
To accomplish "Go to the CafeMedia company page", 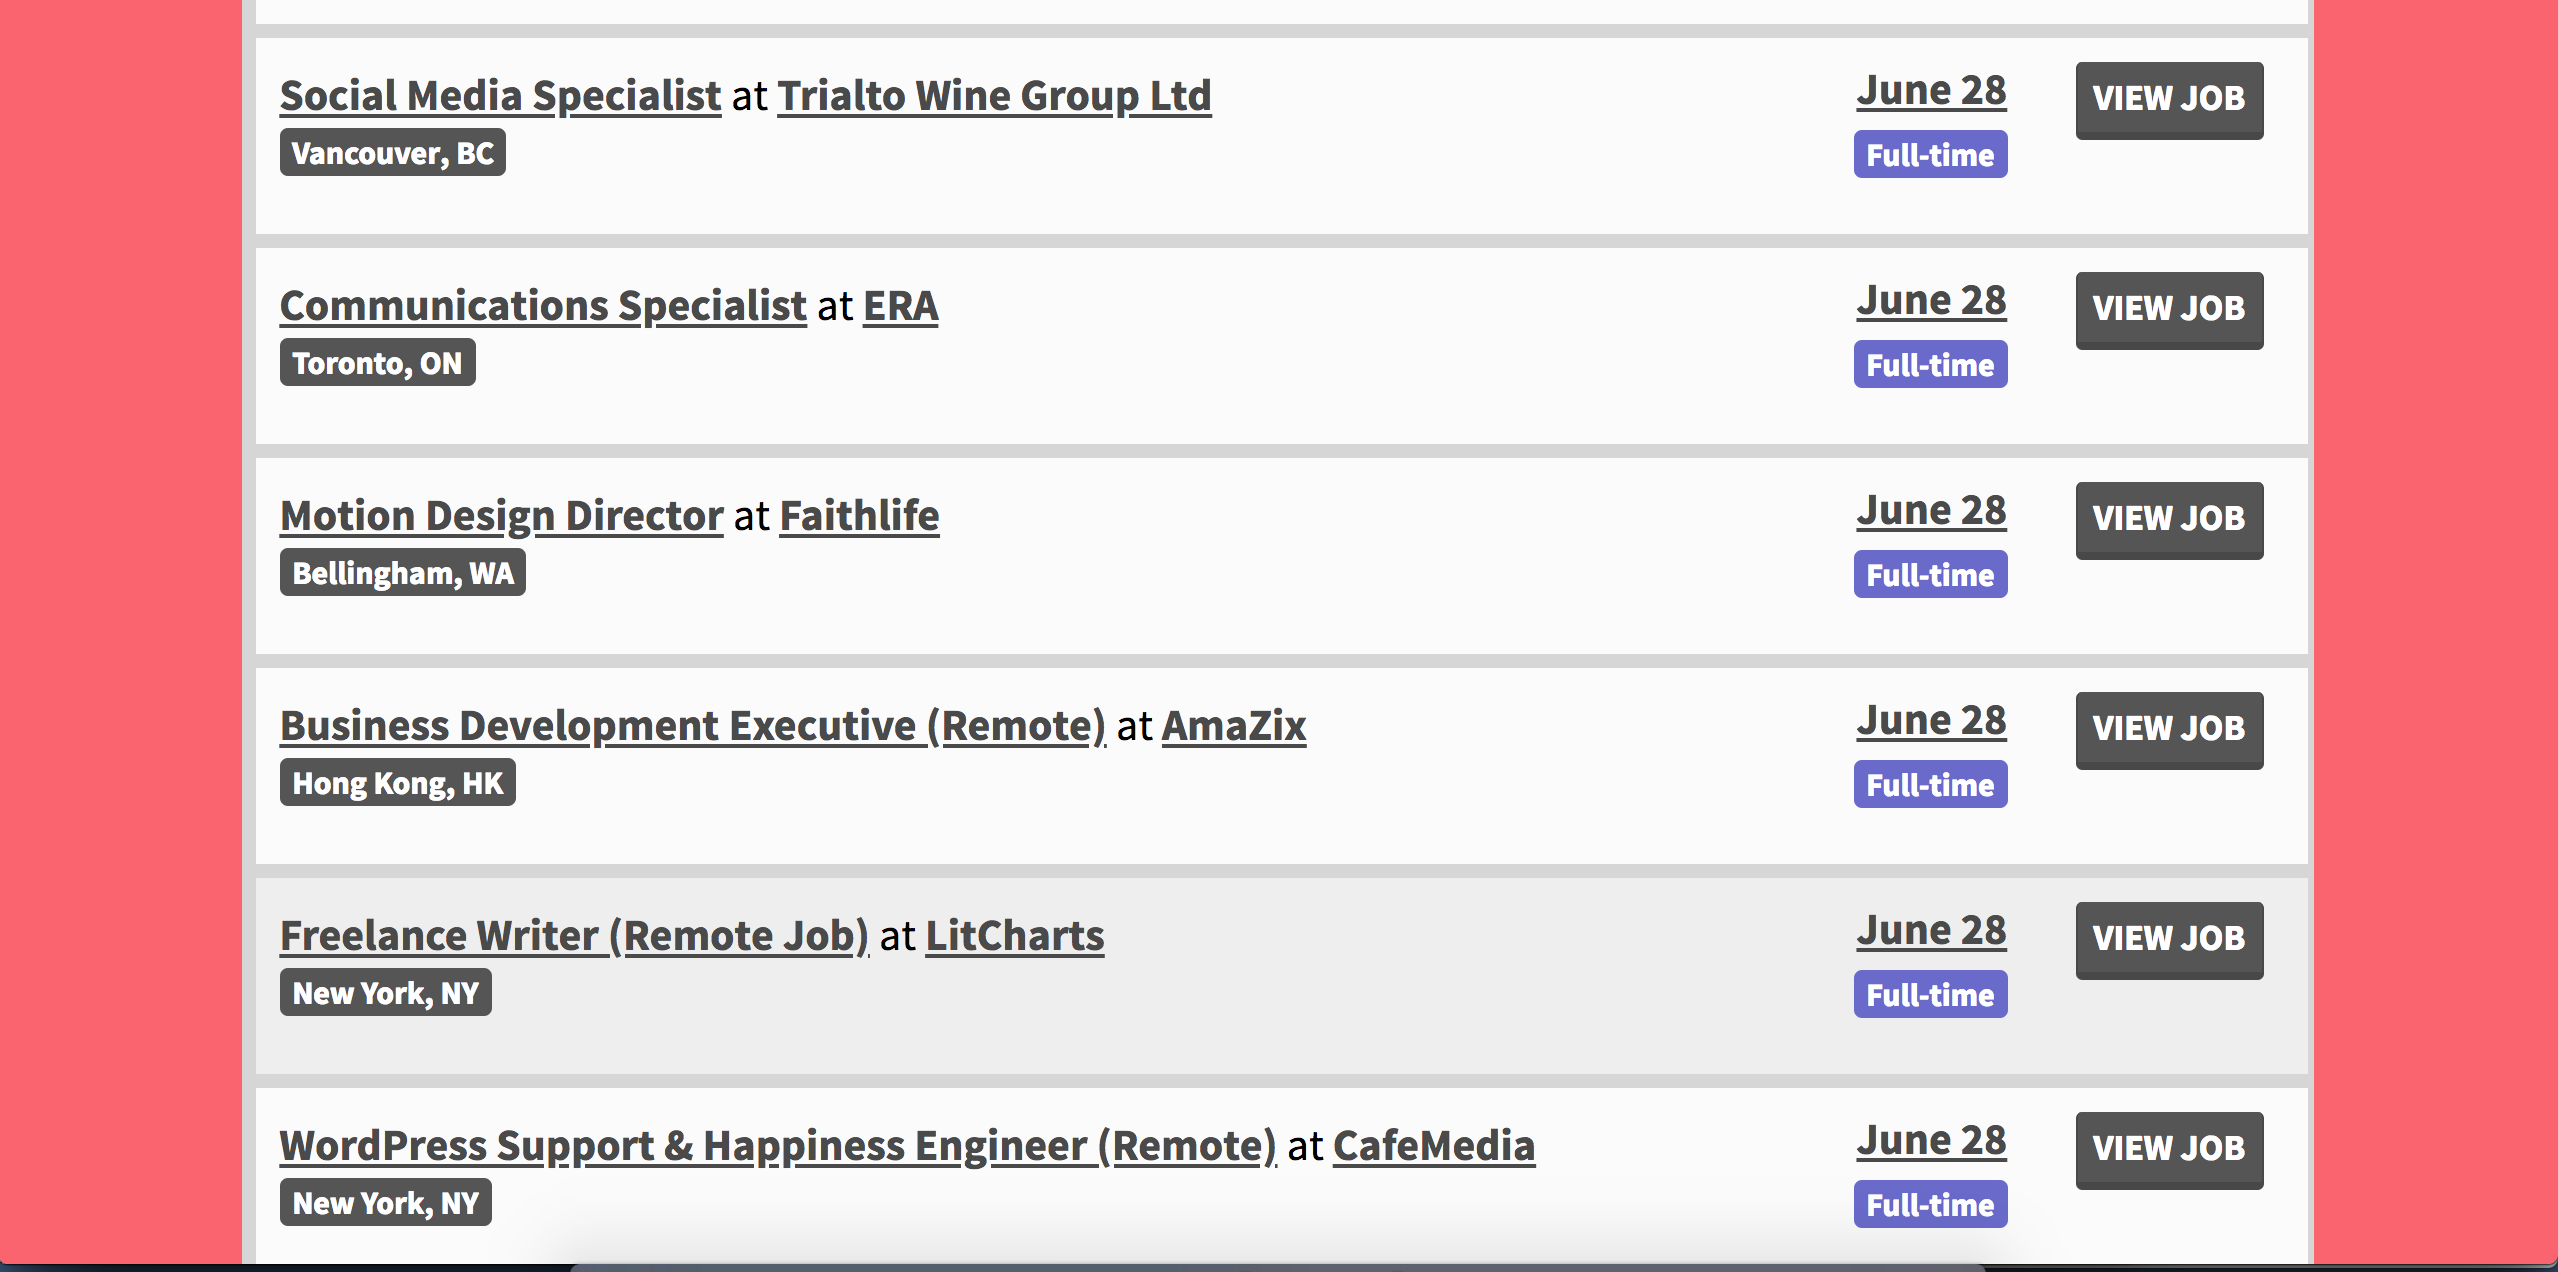I will pyautogui.click(x=1434, y=1146).
